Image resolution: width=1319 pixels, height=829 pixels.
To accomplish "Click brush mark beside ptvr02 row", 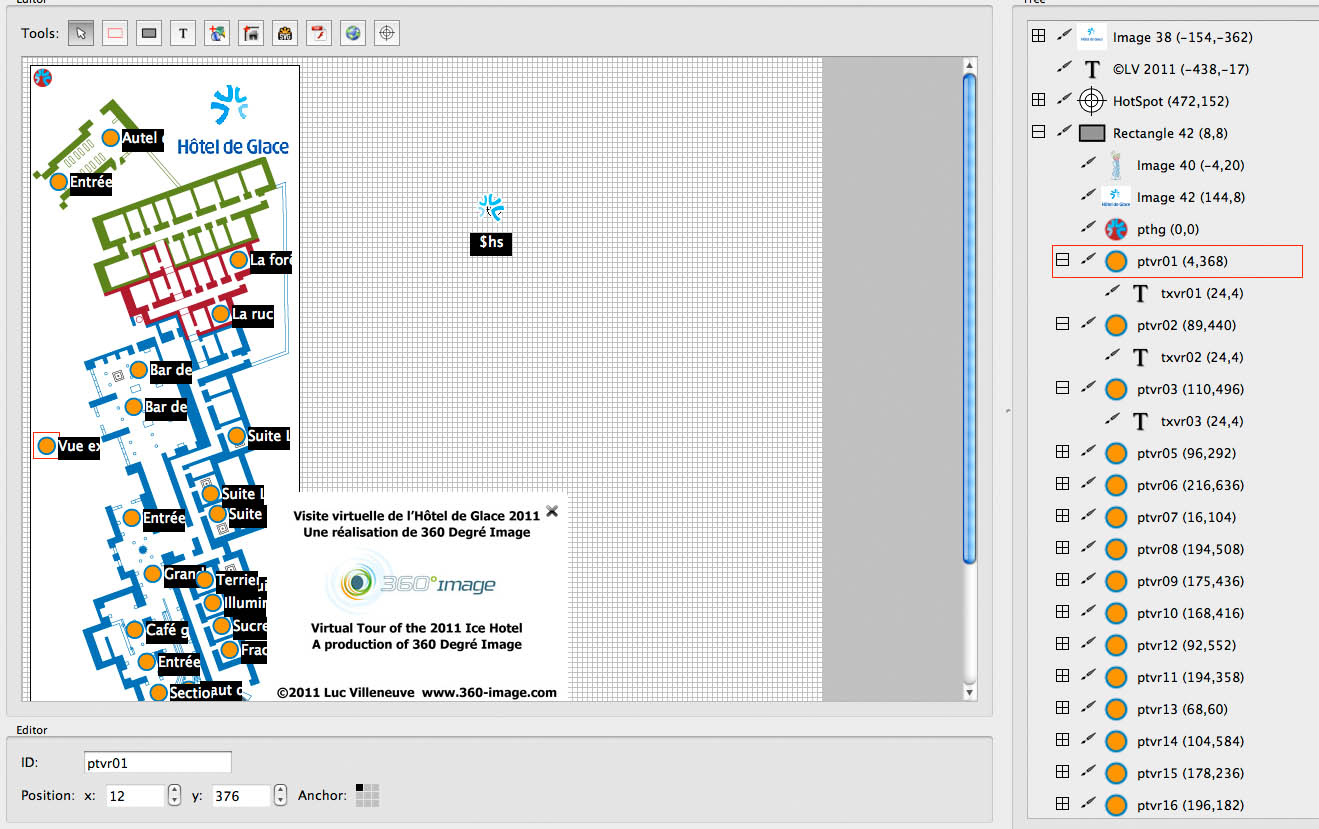I will [1089, 323].
